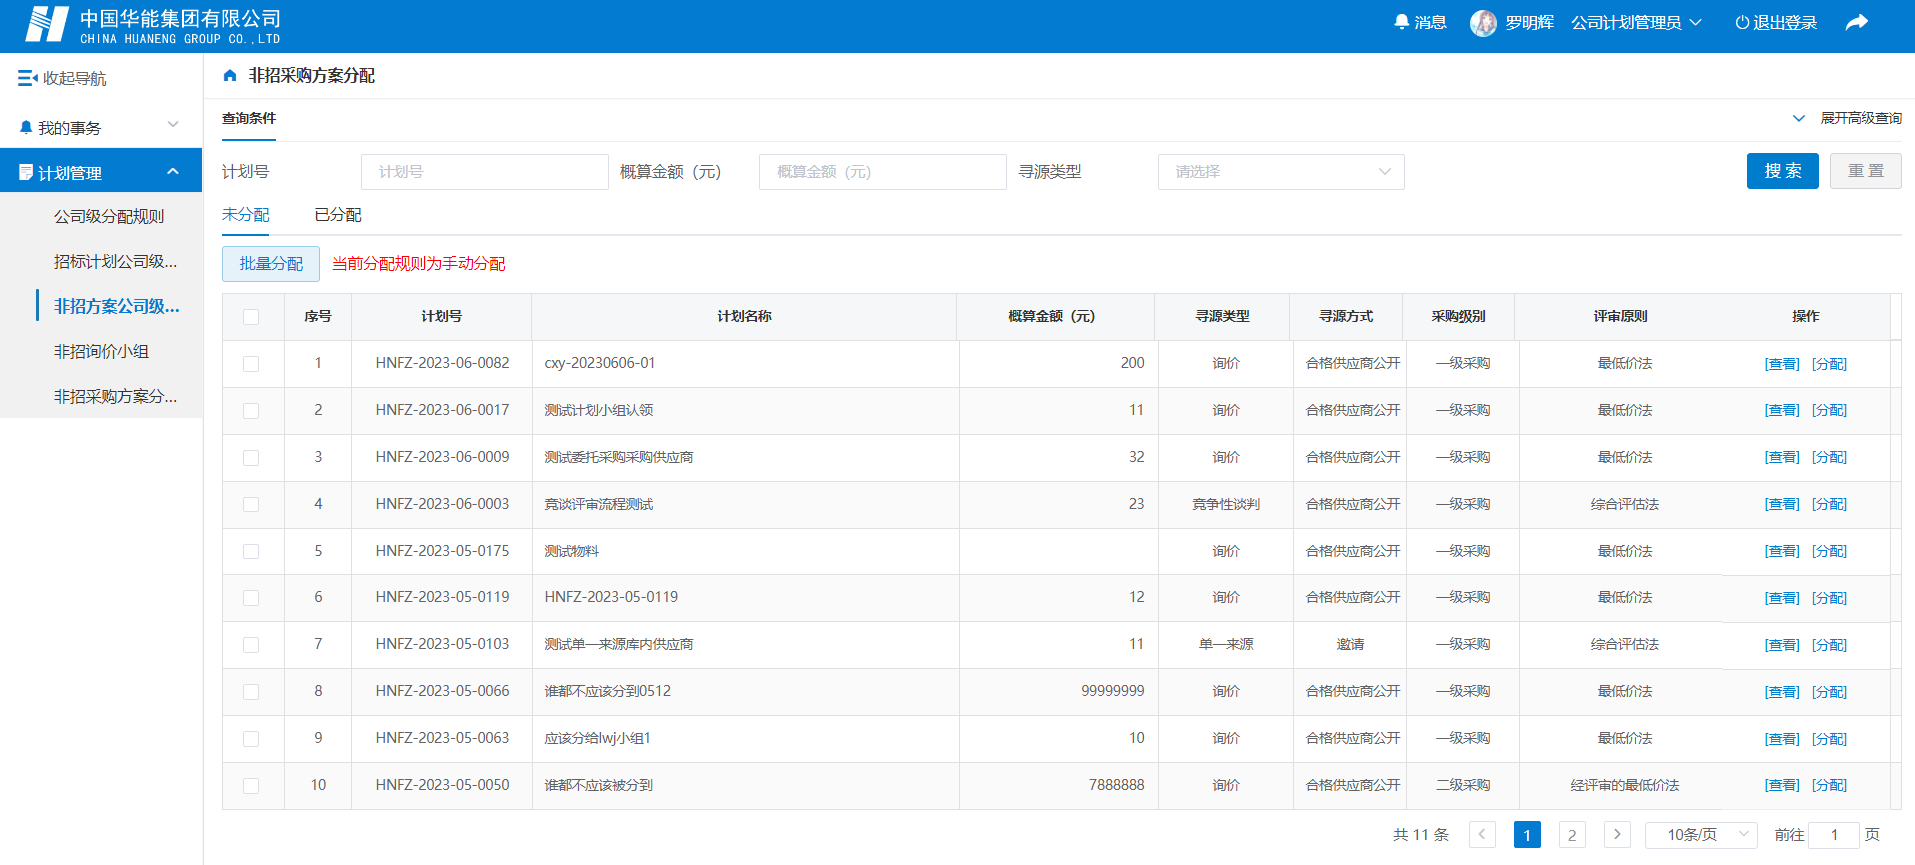Check the row for HNFZ-2023-05-0175
This screenshot has height=865, width=1915.
point(251,552)
